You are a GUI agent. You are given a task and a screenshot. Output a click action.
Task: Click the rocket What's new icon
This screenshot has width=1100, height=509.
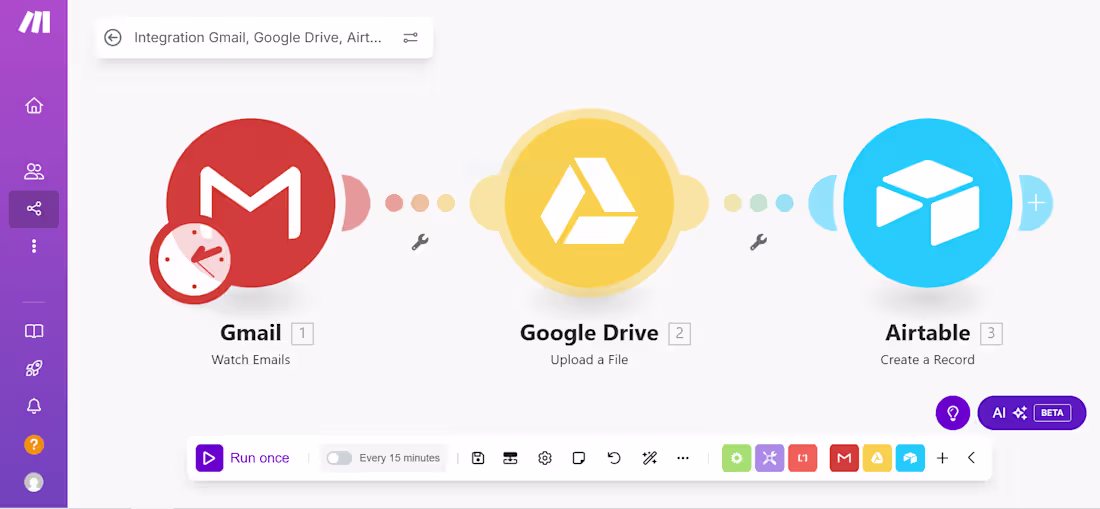(x=34, y=368)
